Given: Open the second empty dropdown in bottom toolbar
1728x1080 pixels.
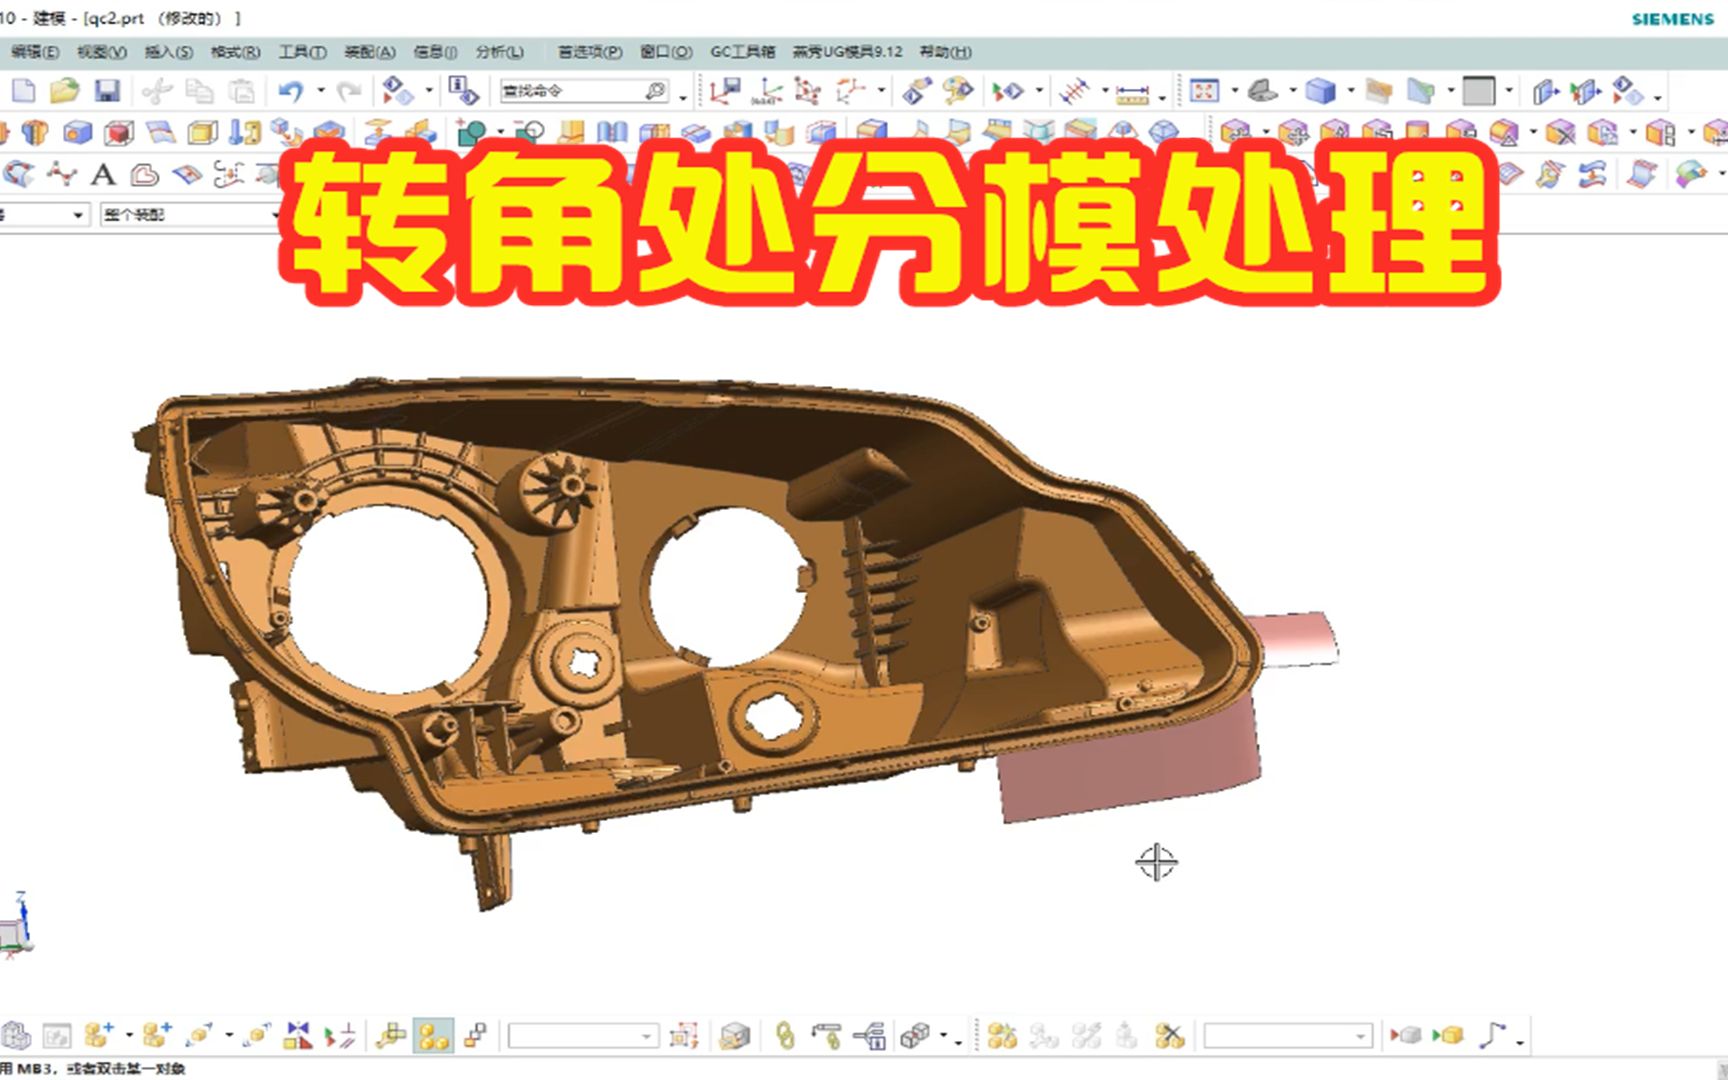Looking at the screenshot, I should click(1287, 1036).
